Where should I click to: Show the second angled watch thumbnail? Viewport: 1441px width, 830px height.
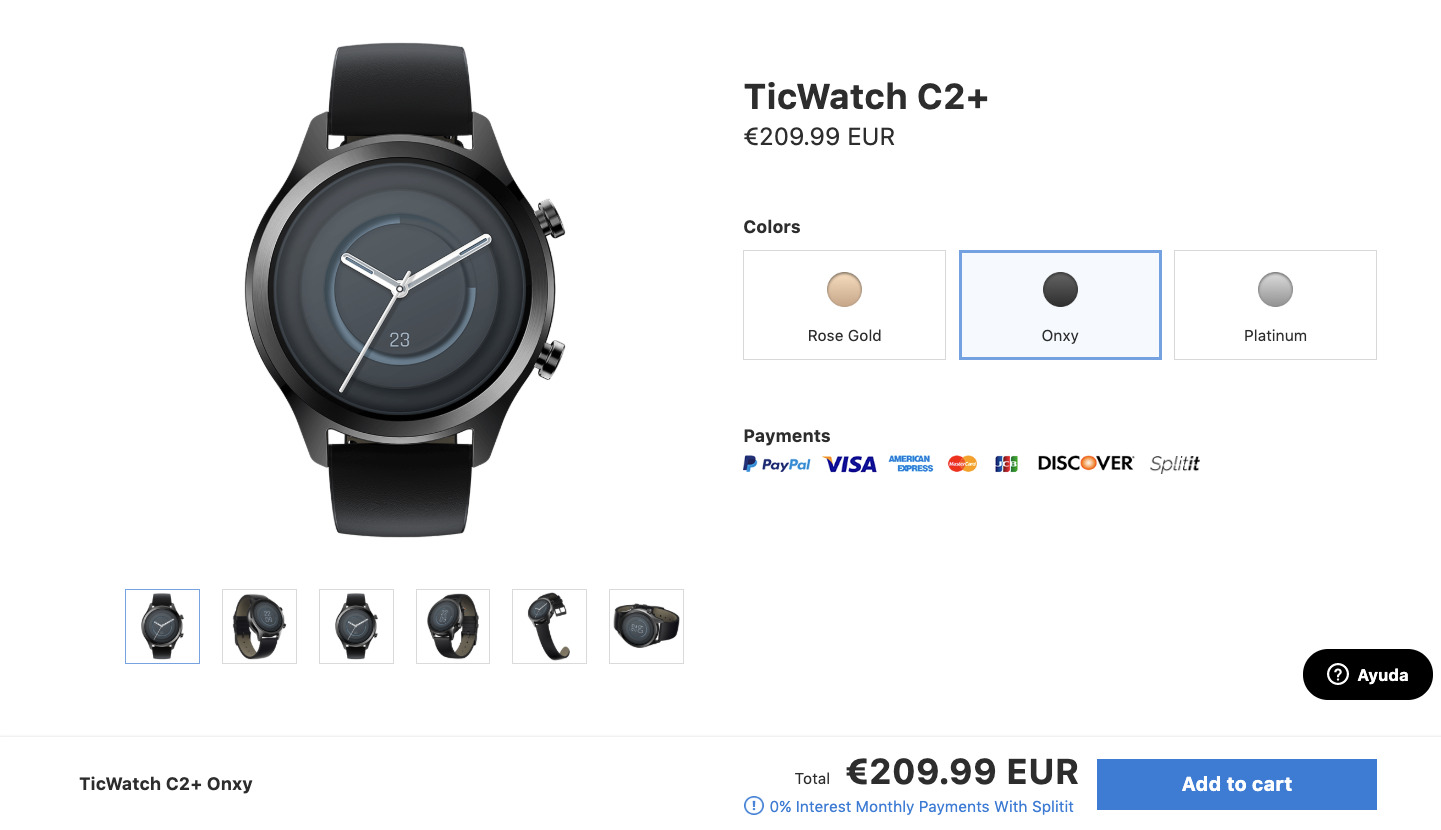click(259, 626)
